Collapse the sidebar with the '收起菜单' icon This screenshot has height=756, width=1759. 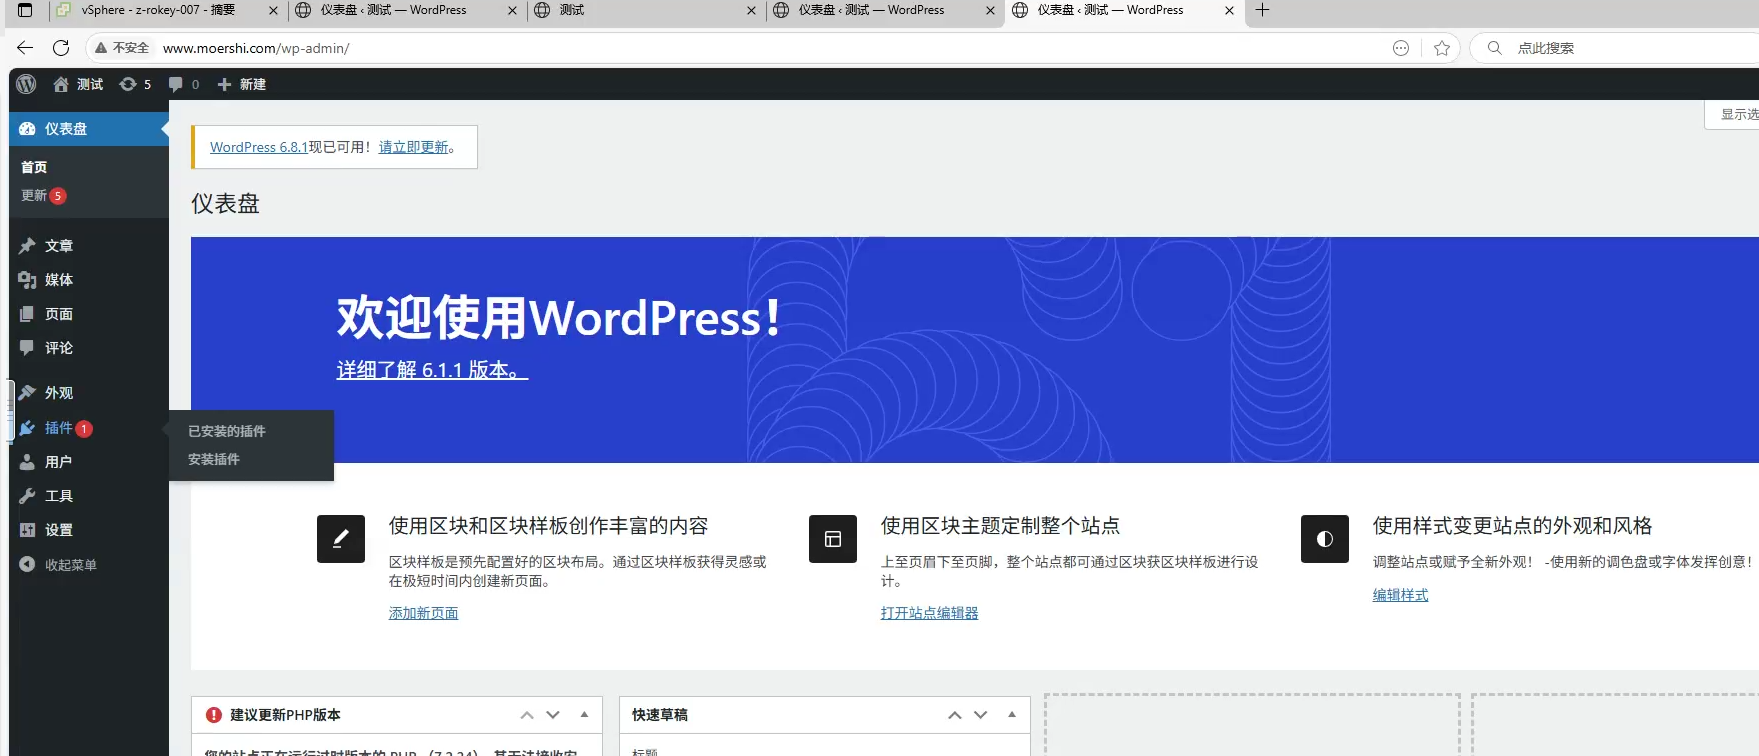(x=27, y=565)
